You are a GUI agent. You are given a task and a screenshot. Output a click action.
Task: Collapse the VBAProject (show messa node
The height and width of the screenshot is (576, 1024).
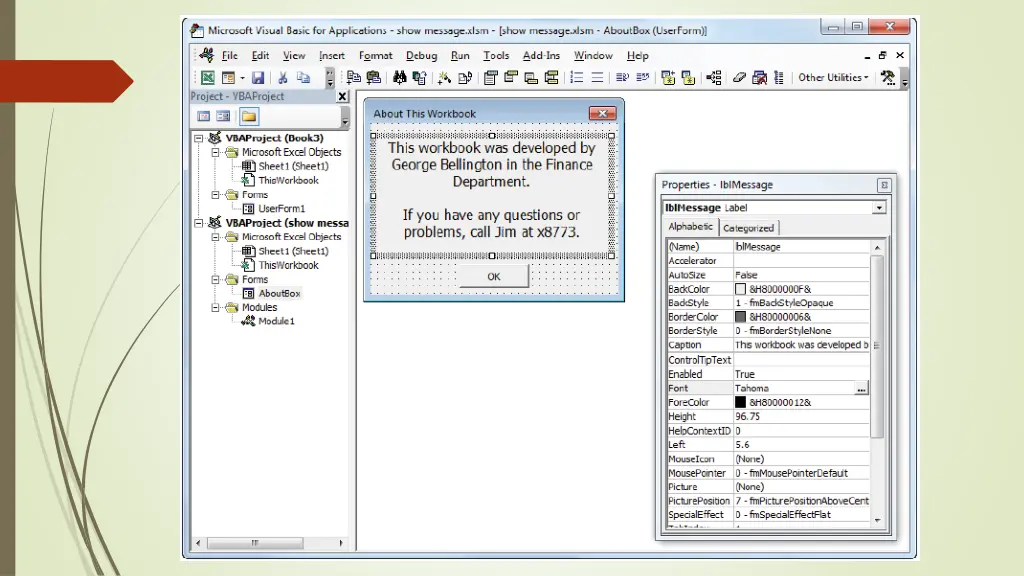[199, 223]
